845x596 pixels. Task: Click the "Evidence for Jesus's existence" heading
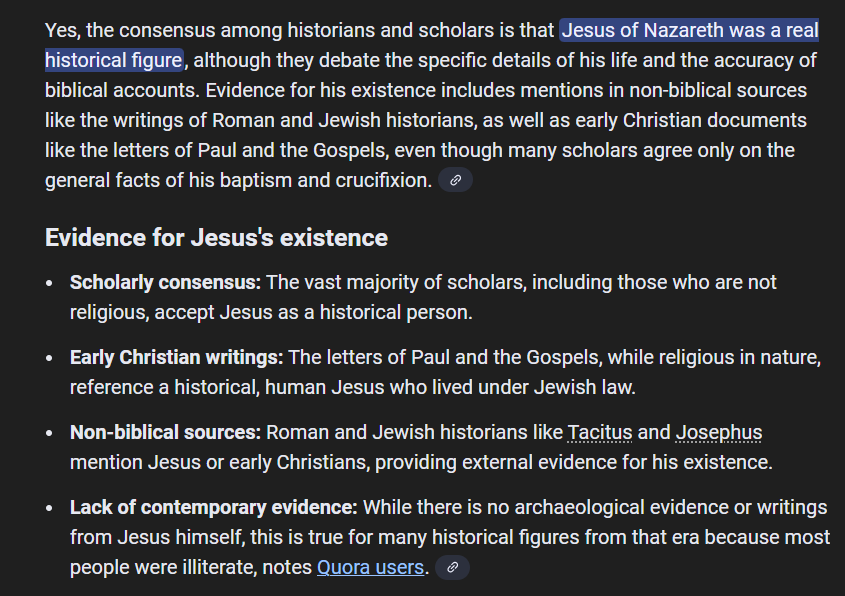[x=216, y=238]
